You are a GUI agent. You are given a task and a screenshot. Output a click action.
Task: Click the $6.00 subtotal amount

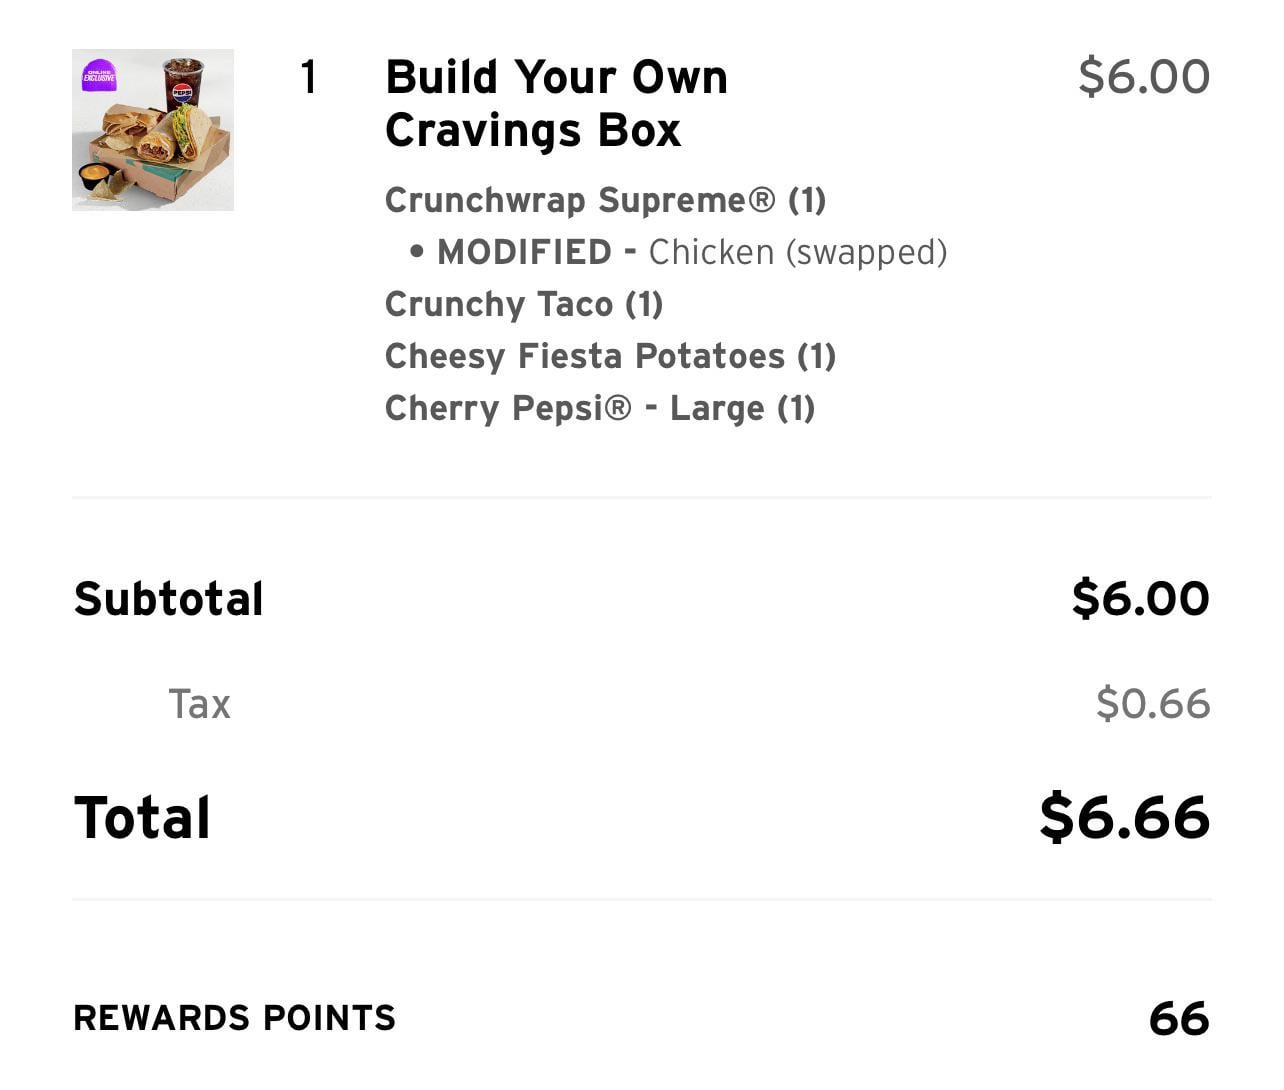pyautogui.click(x=1140, y=598)
